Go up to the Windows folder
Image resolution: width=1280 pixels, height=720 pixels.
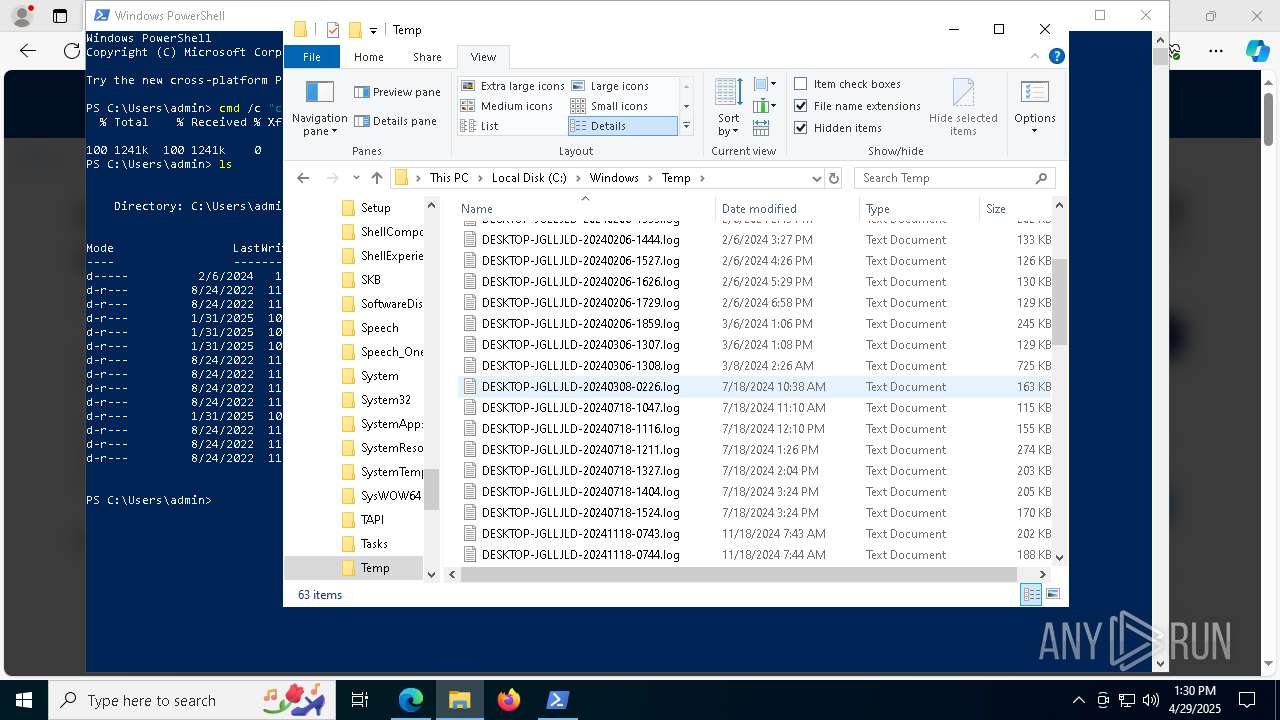[376, 178]
